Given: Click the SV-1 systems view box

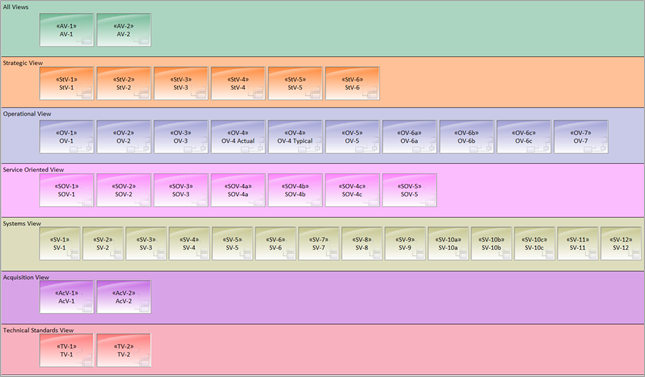Looking at the screenshot, I should tap(60, 244).
